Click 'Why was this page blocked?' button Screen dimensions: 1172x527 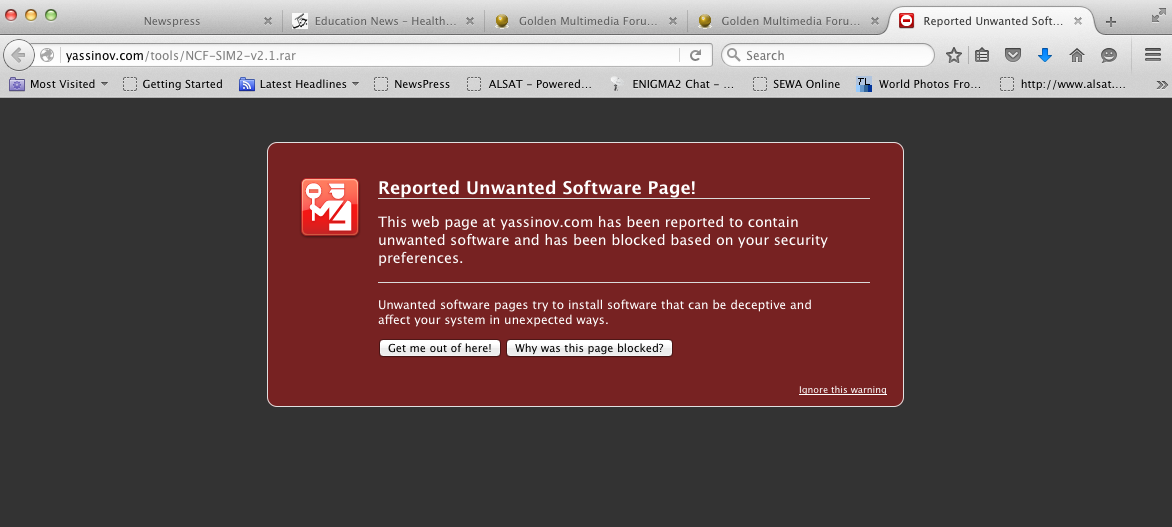pyautogui.click(x=589, y=348)
